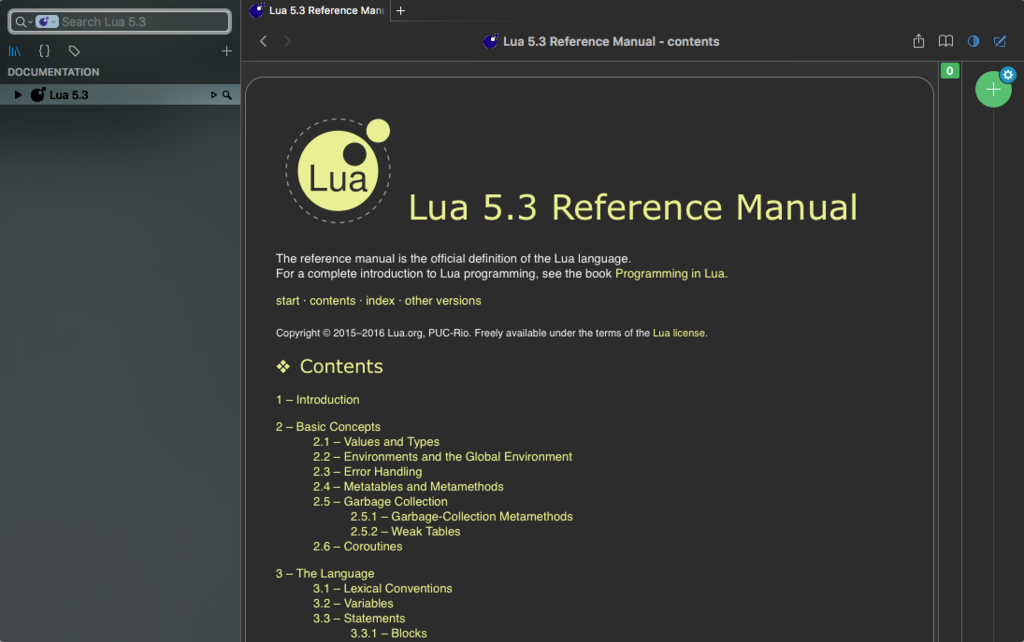Open the Share menu icon
Viewport: 1024px width, 642px height.
[x=918, y=41]
